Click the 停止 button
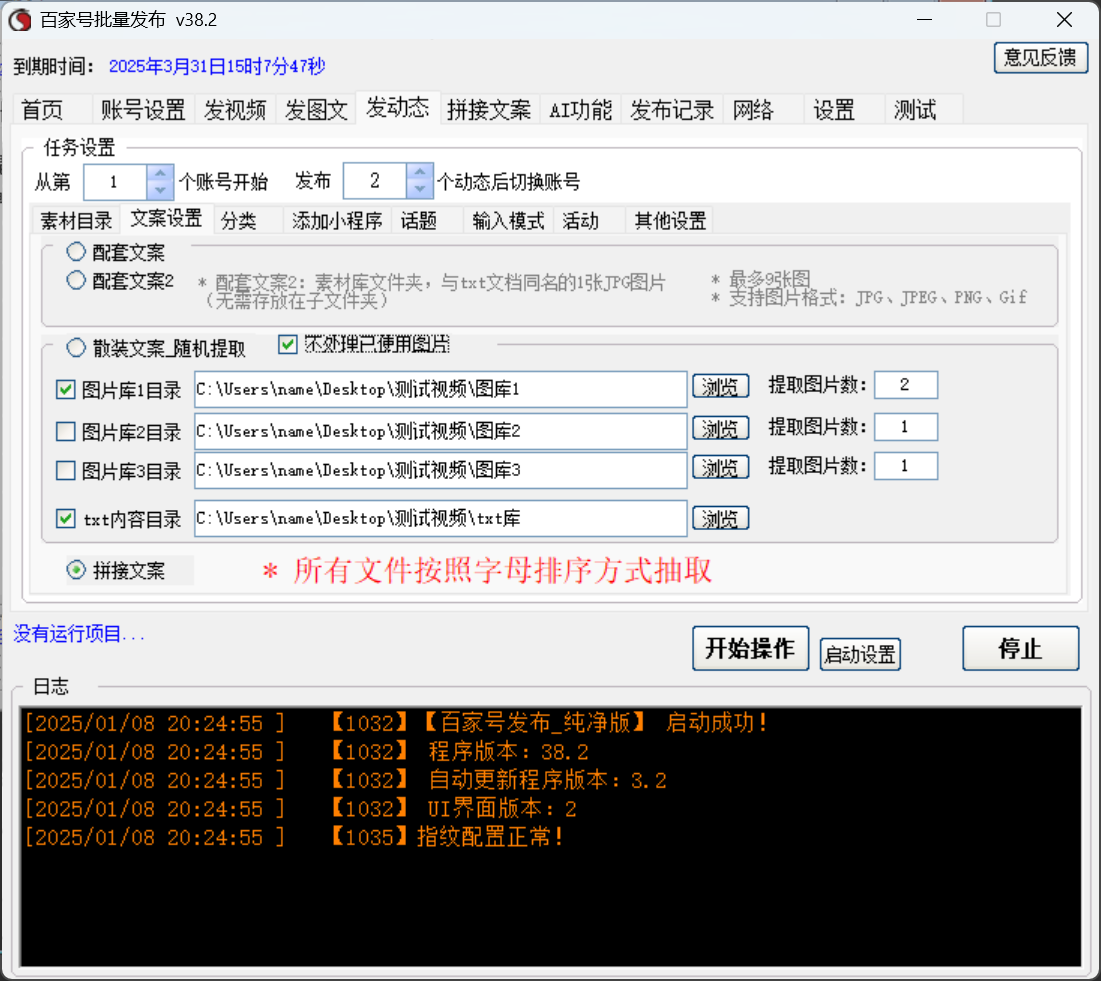Screen dimensions: 1101x981 [1020, 648]
